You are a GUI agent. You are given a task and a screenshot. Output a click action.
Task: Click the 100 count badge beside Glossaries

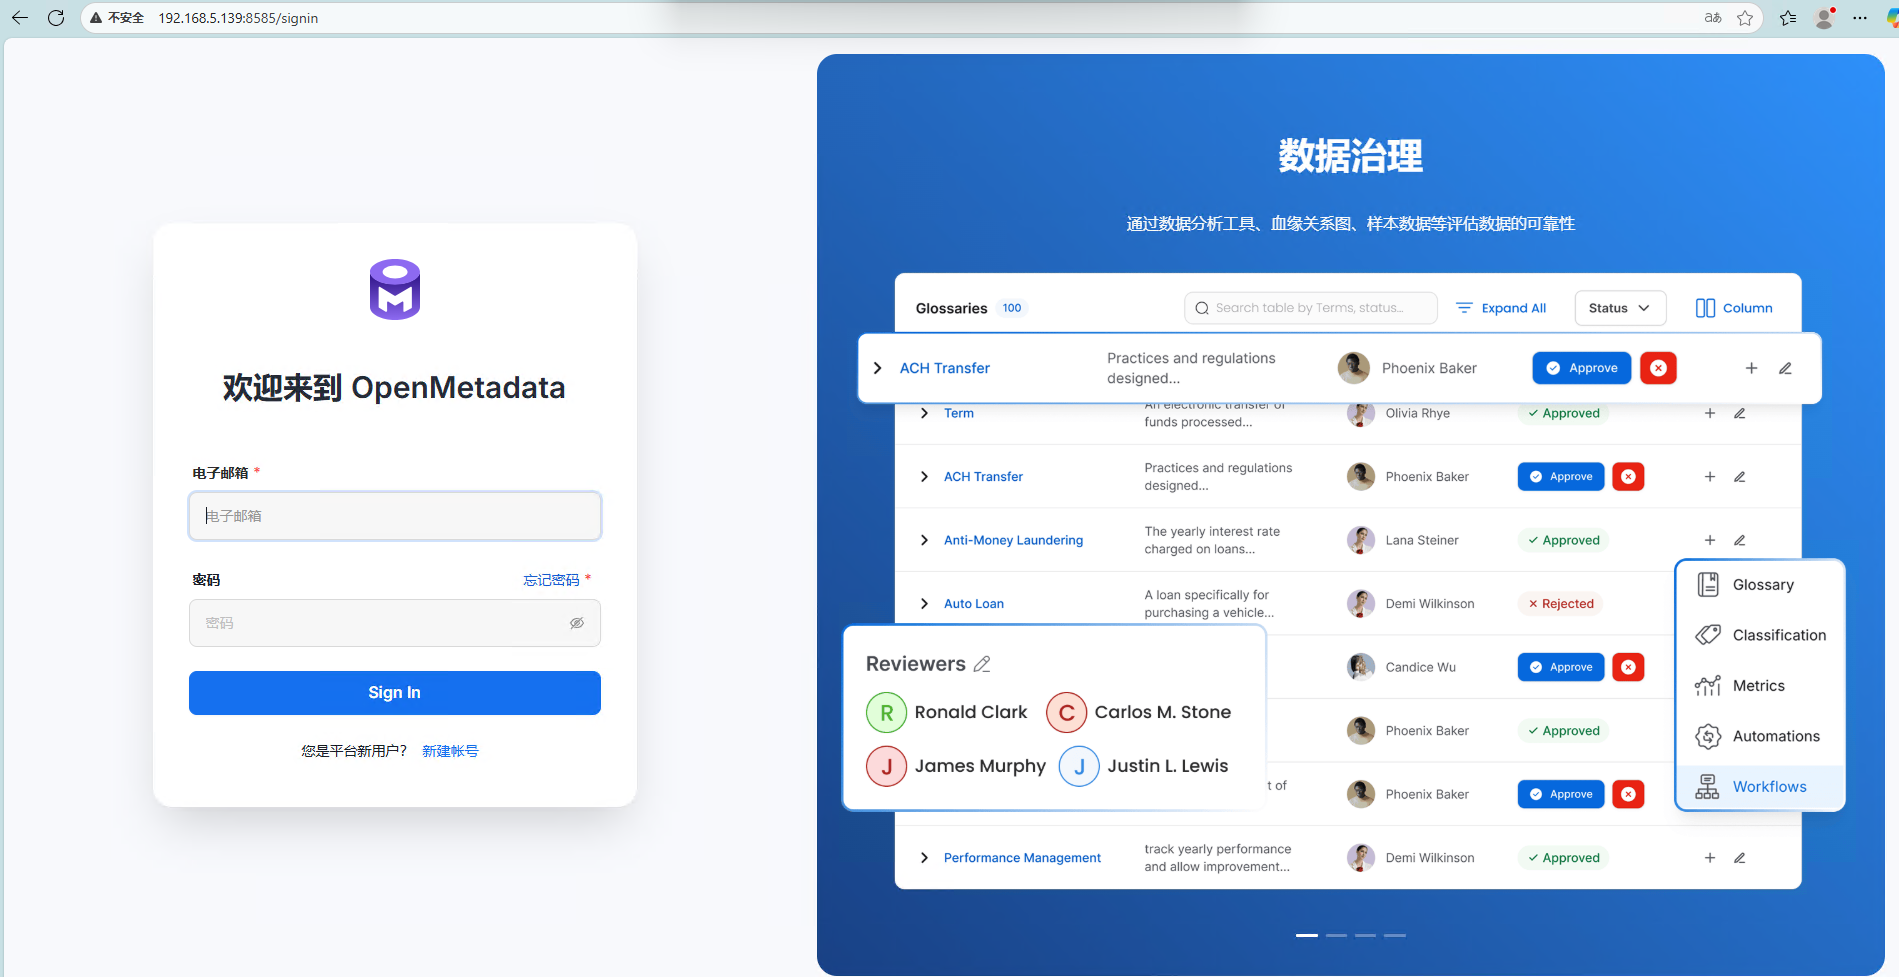click(x=1012, y=308)
